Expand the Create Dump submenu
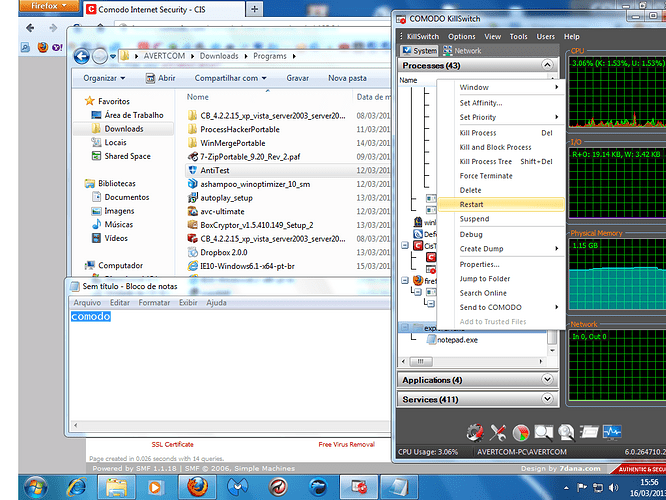This screenshot has width=666, height=500. (556, 249)
